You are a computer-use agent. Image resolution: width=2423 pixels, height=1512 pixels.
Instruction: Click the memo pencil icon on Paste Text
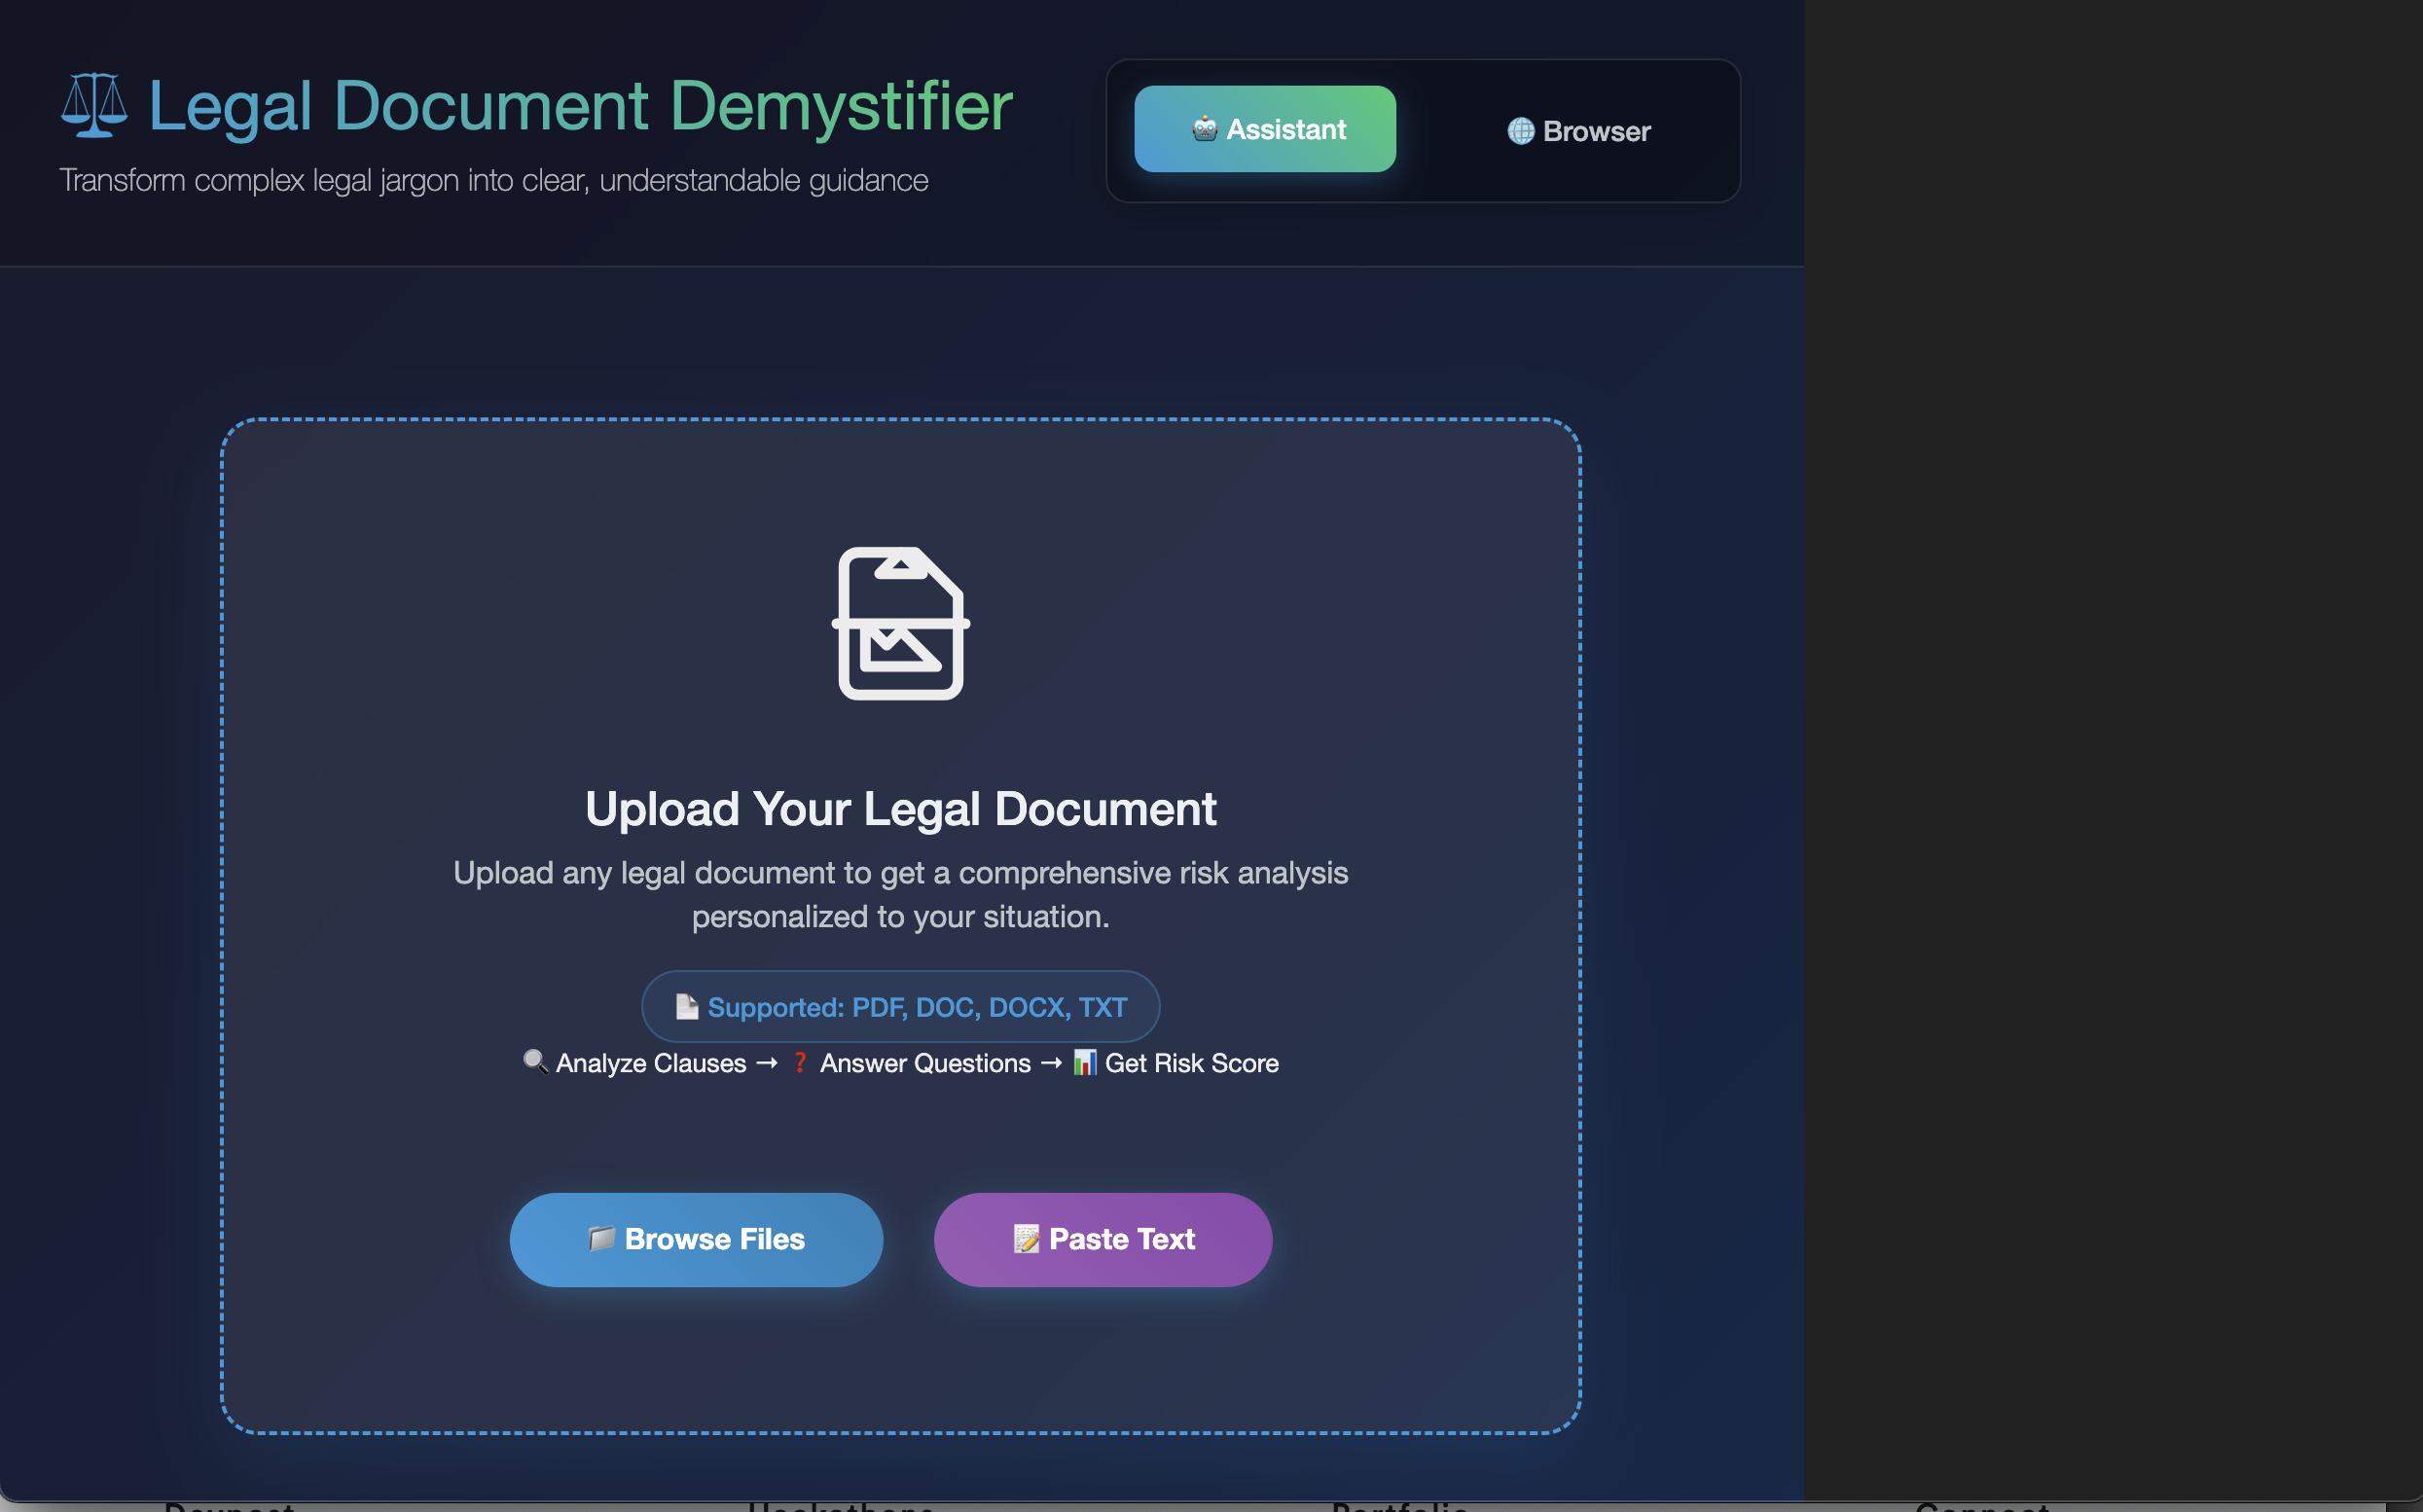click(1026, 1239)
